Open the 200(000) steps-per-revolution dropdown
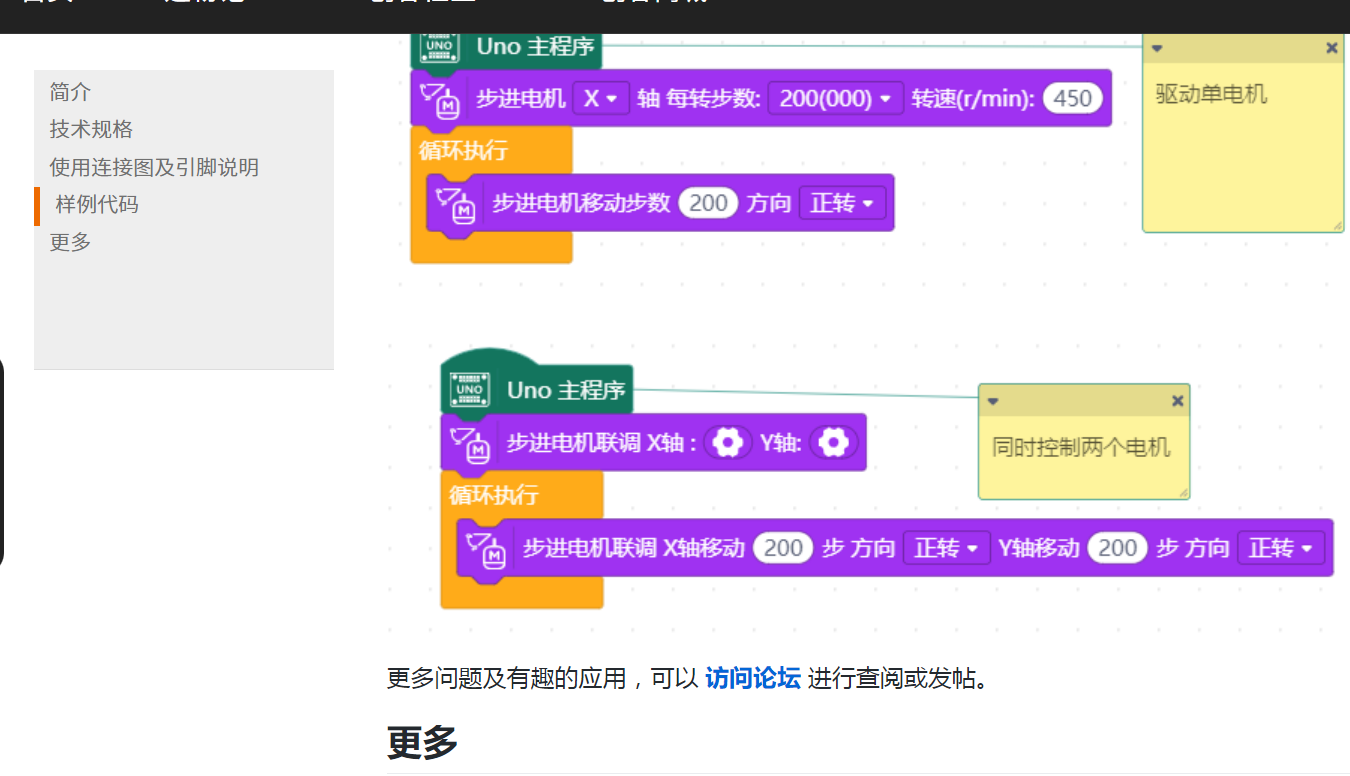The width and height of the screenshot is (1350, 776). tap(836, 98)
